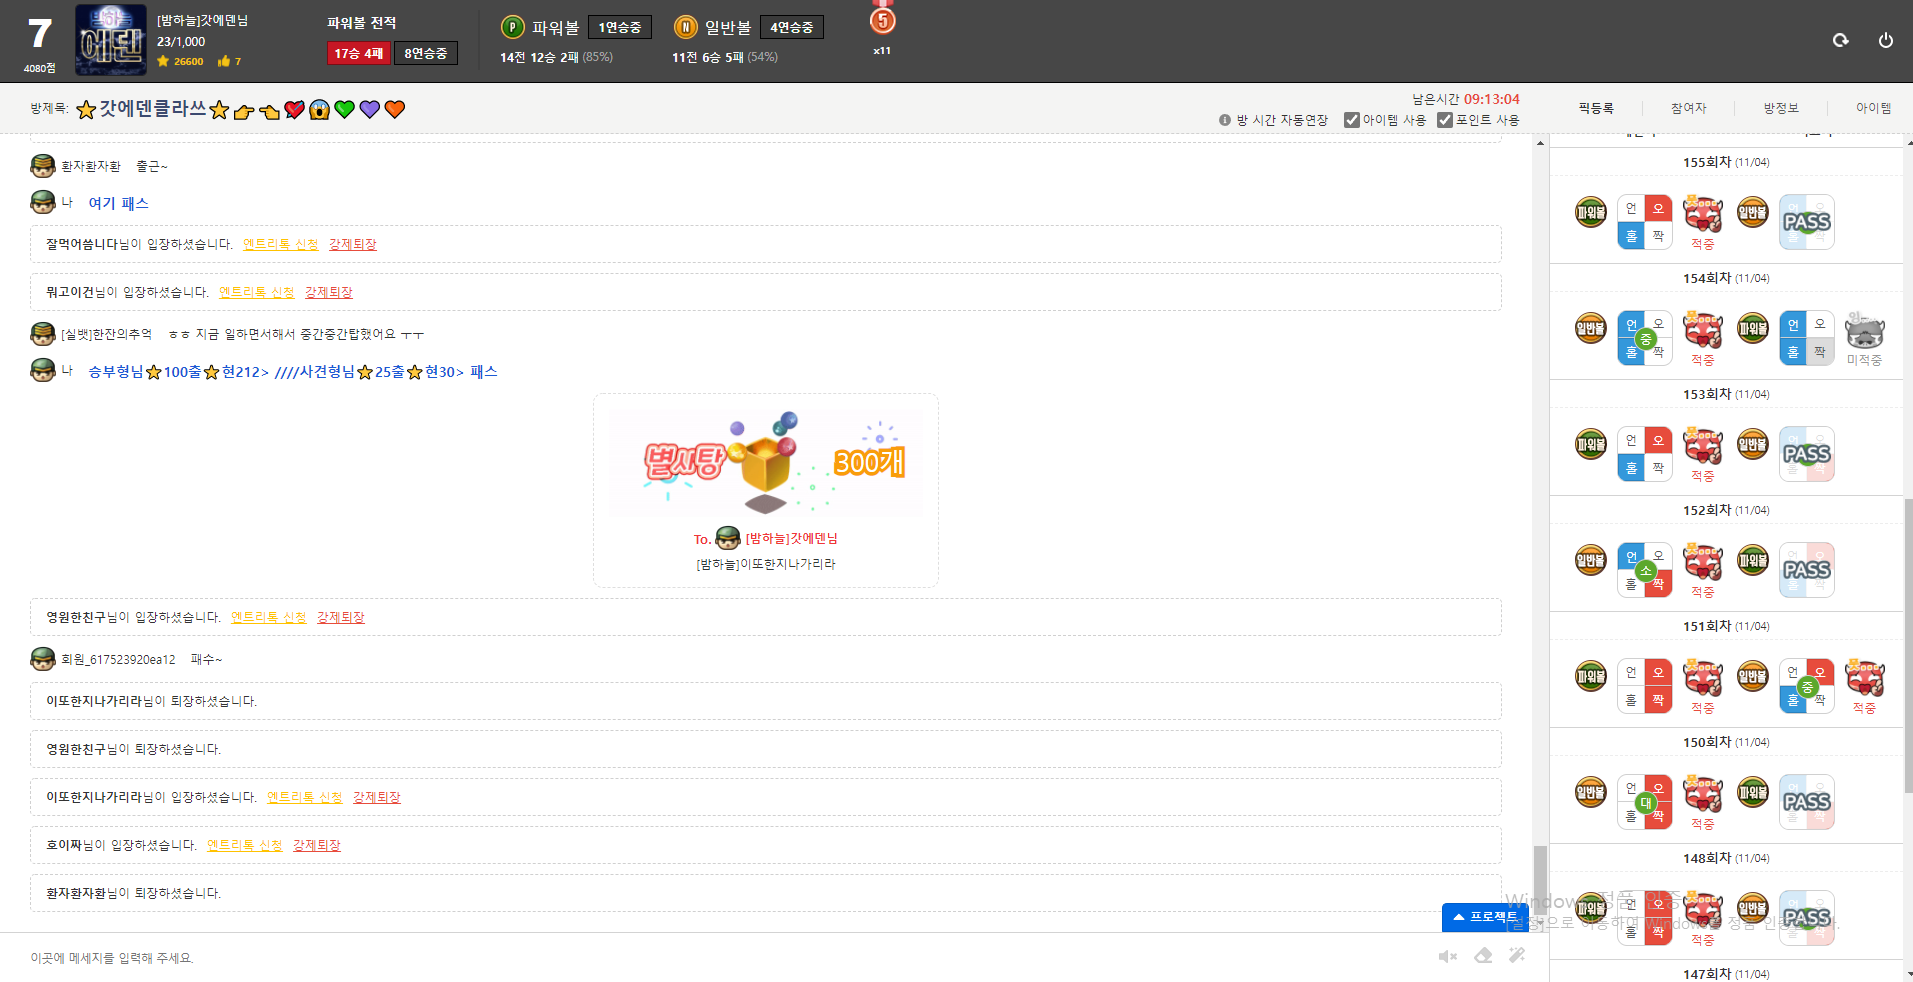Image resolution: width=1913 pixels, height=982 pixels.
Task: Click PASS pick box in 155회차 row
Action: pyautogui.click(x=1807, y=222)
